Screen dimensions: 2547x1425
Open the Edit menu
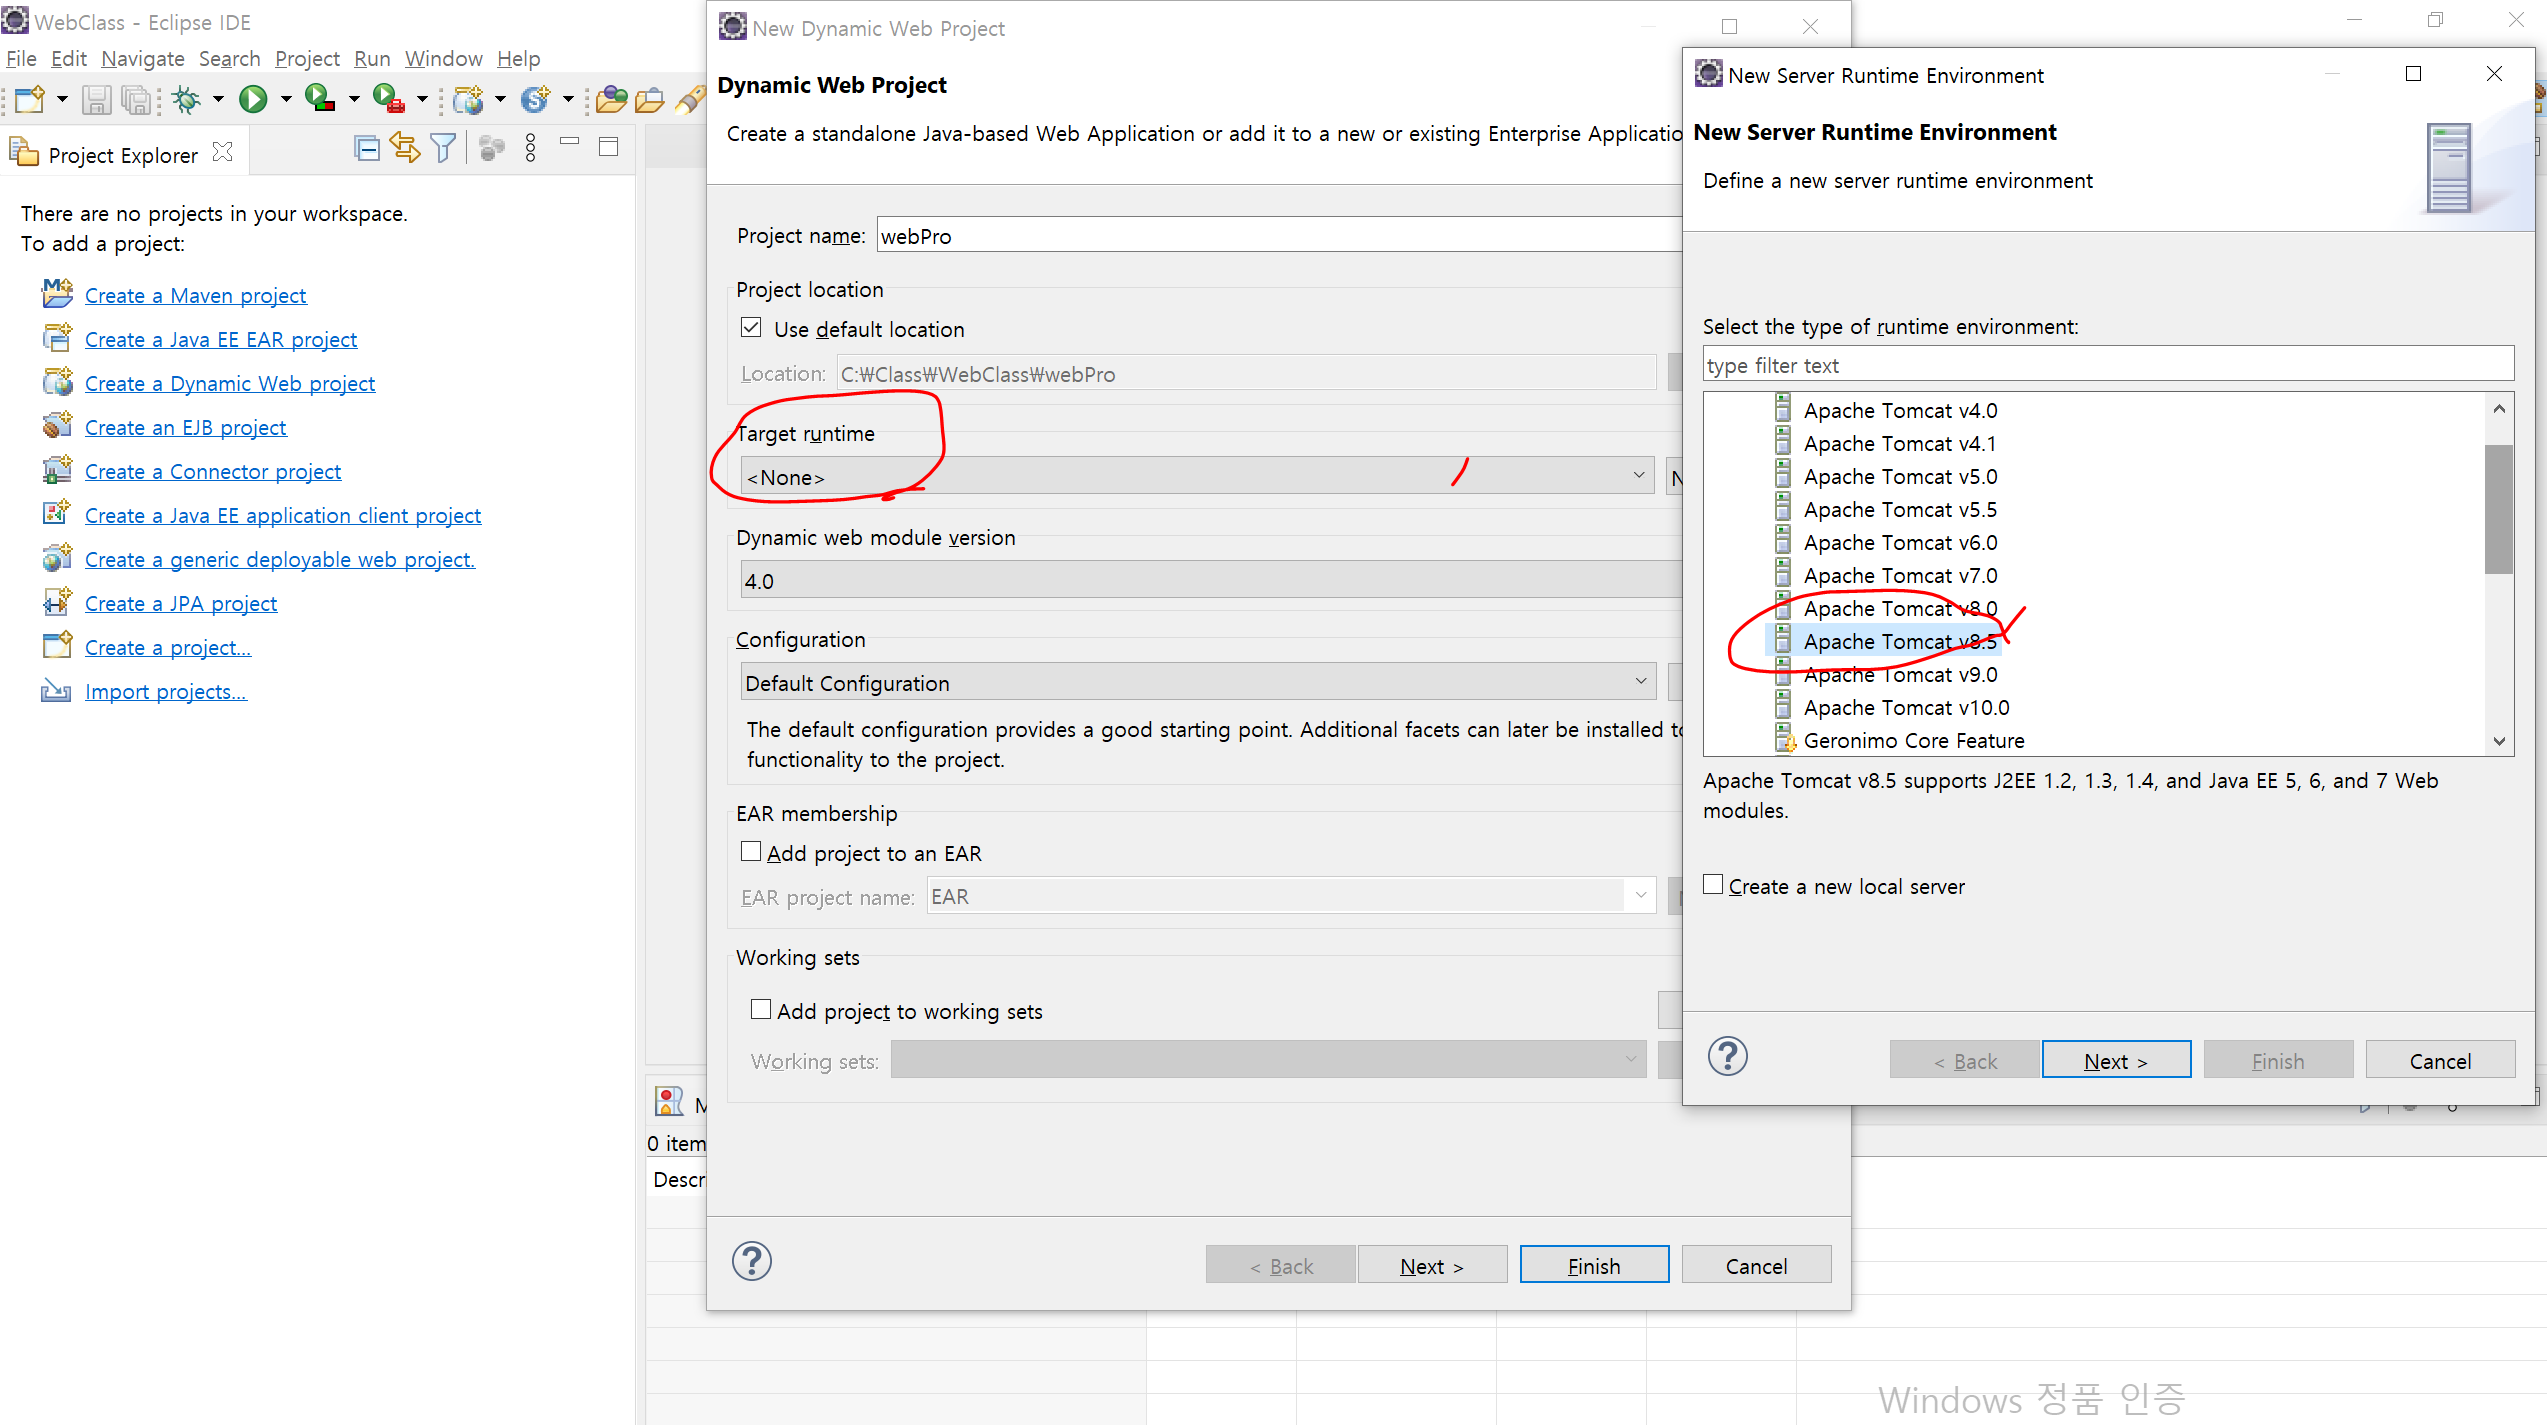tap(69, 58)
